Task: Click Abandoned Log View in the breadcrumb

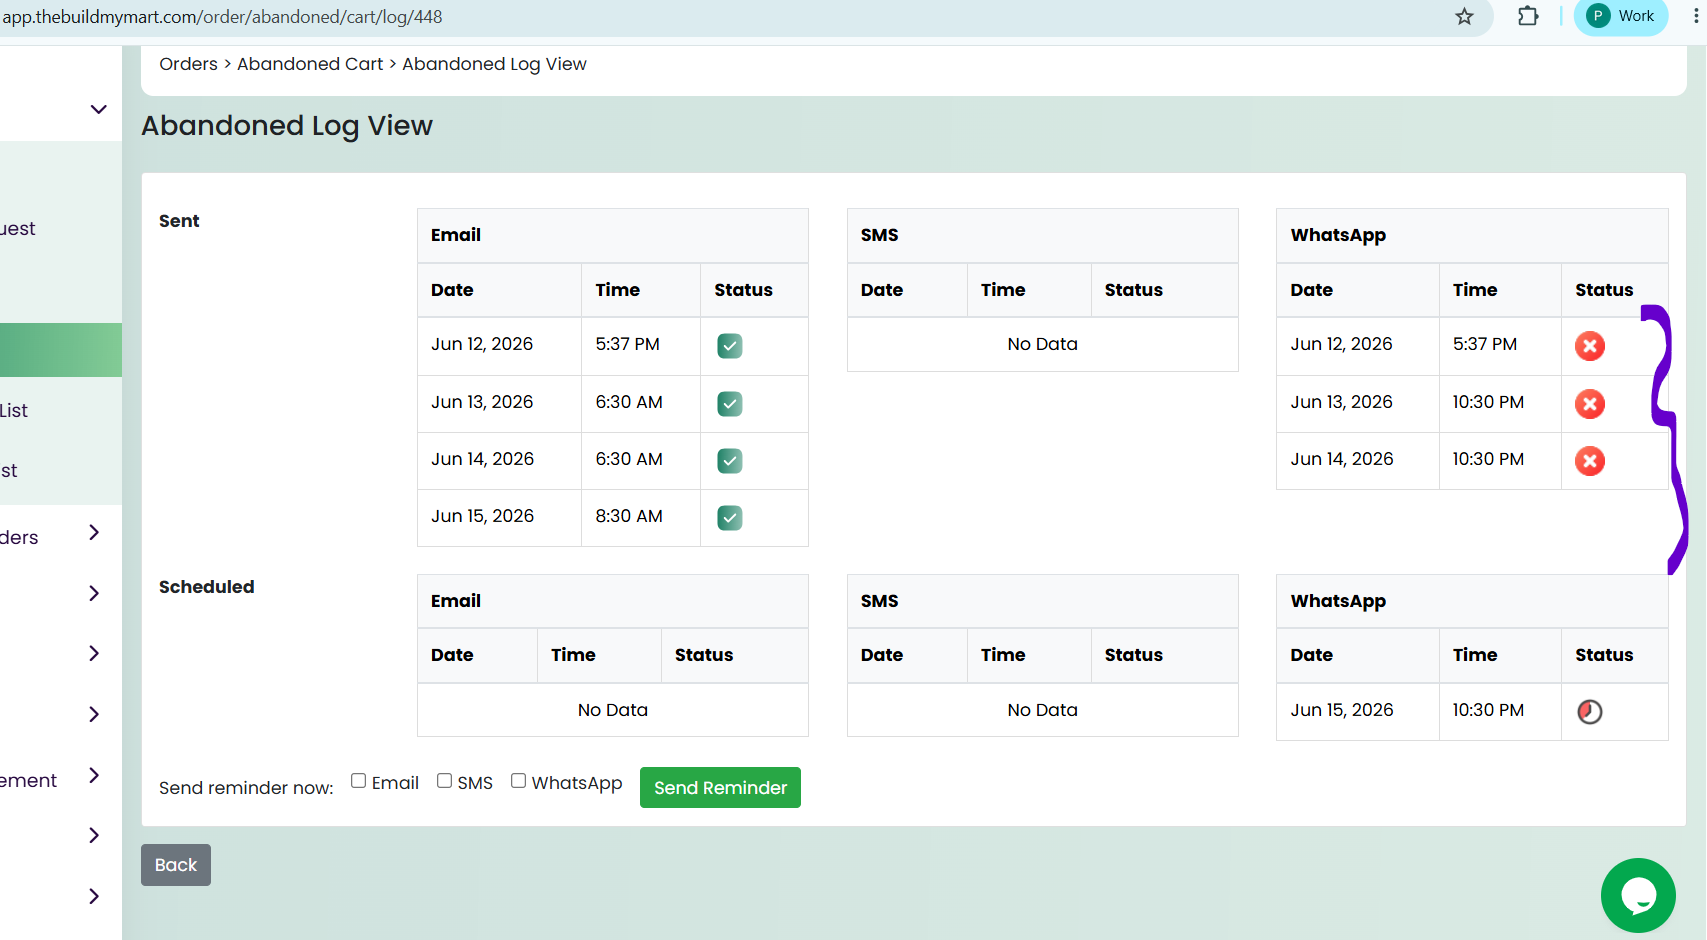Action: click(x=494, y=64)
